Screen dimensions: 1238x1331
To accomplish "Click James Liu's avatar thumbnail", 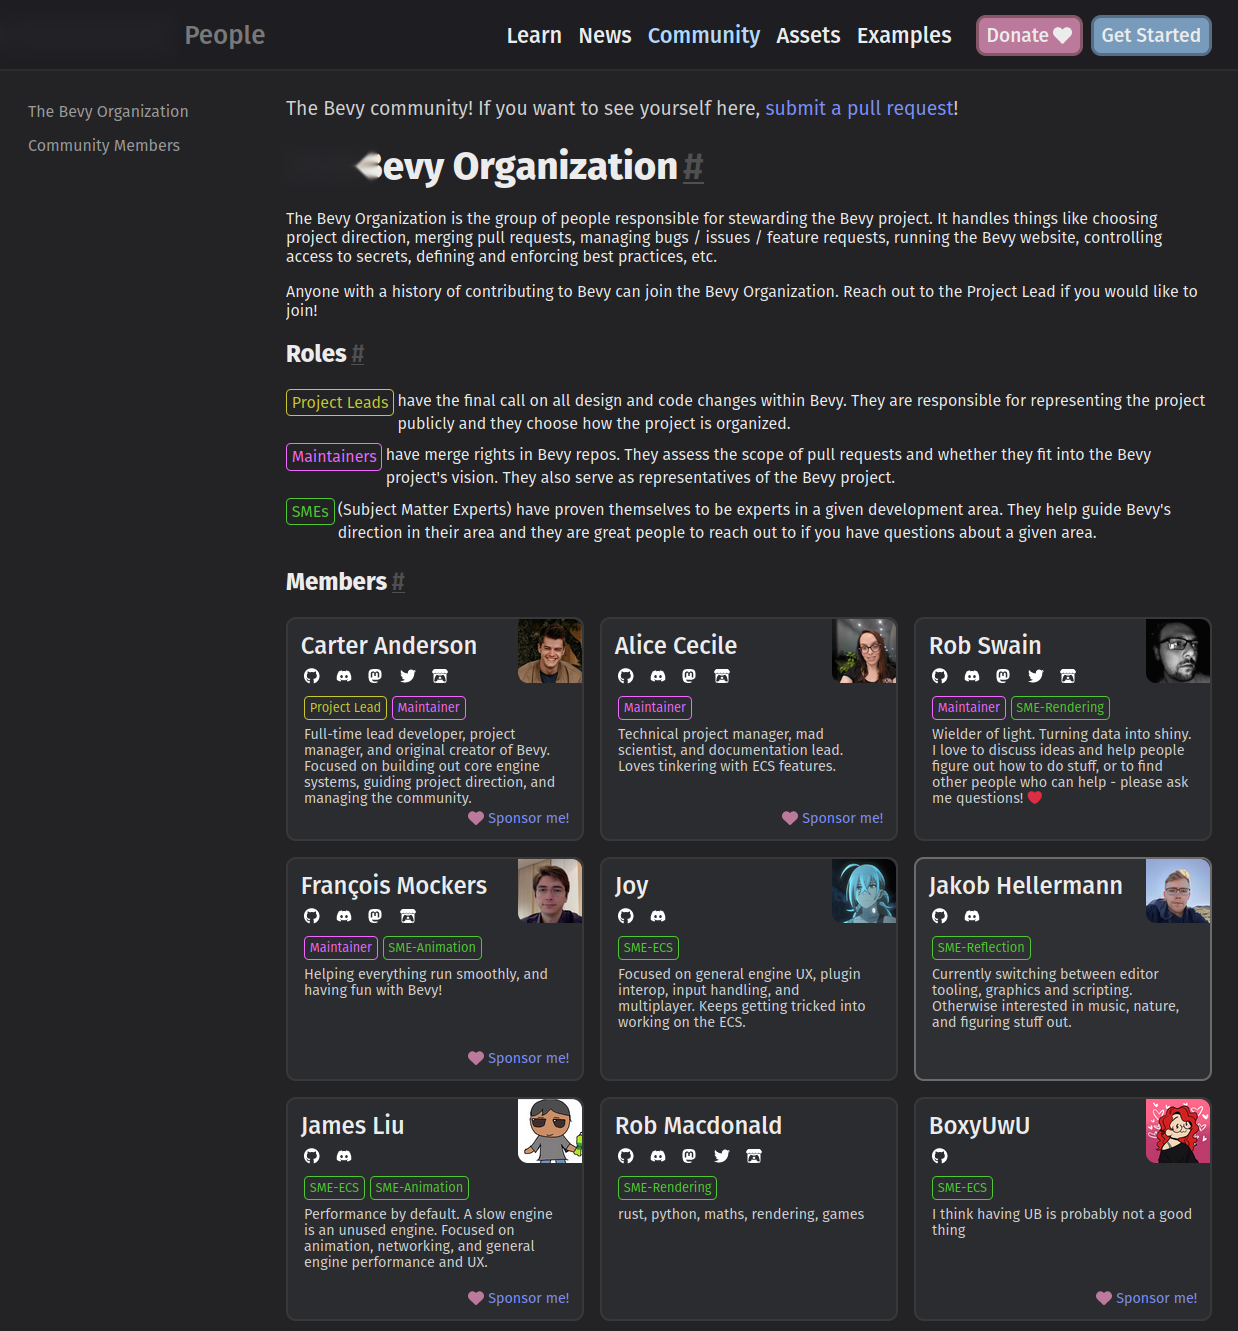I will 550,1131.
